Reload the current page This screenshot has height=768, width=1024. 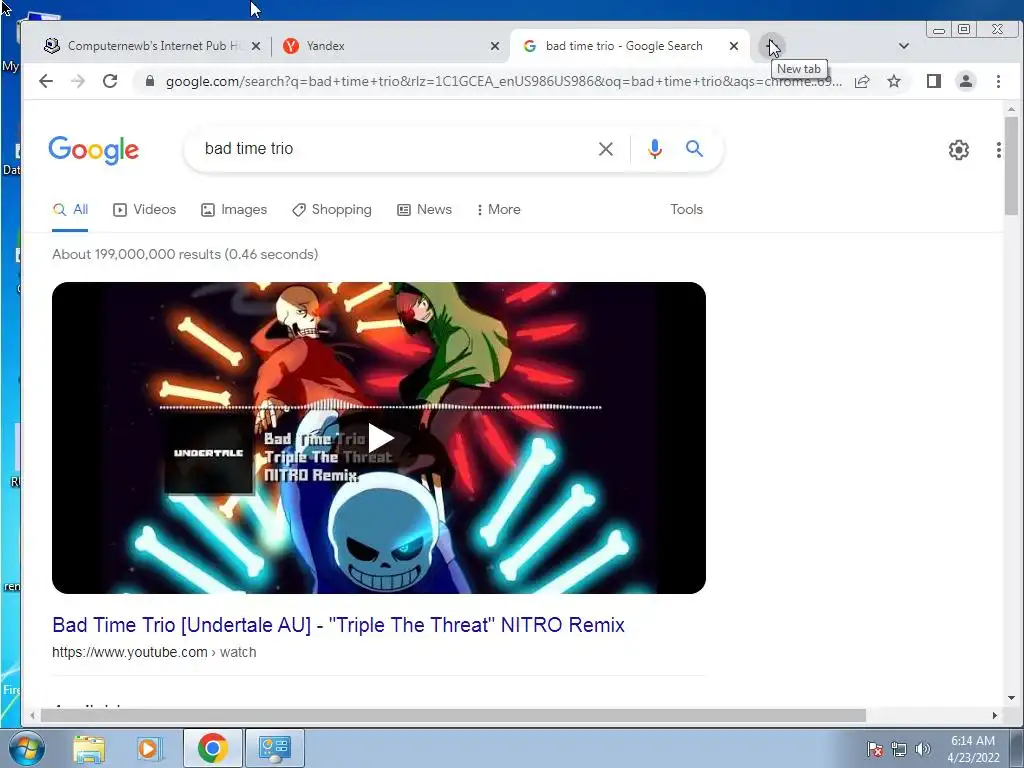[110, 81]
